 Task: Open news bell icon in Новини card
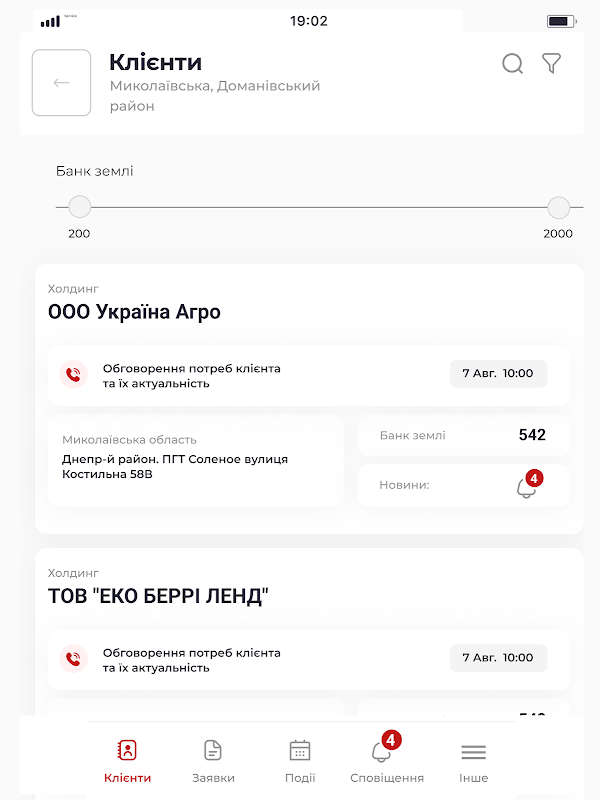point(529,485)
